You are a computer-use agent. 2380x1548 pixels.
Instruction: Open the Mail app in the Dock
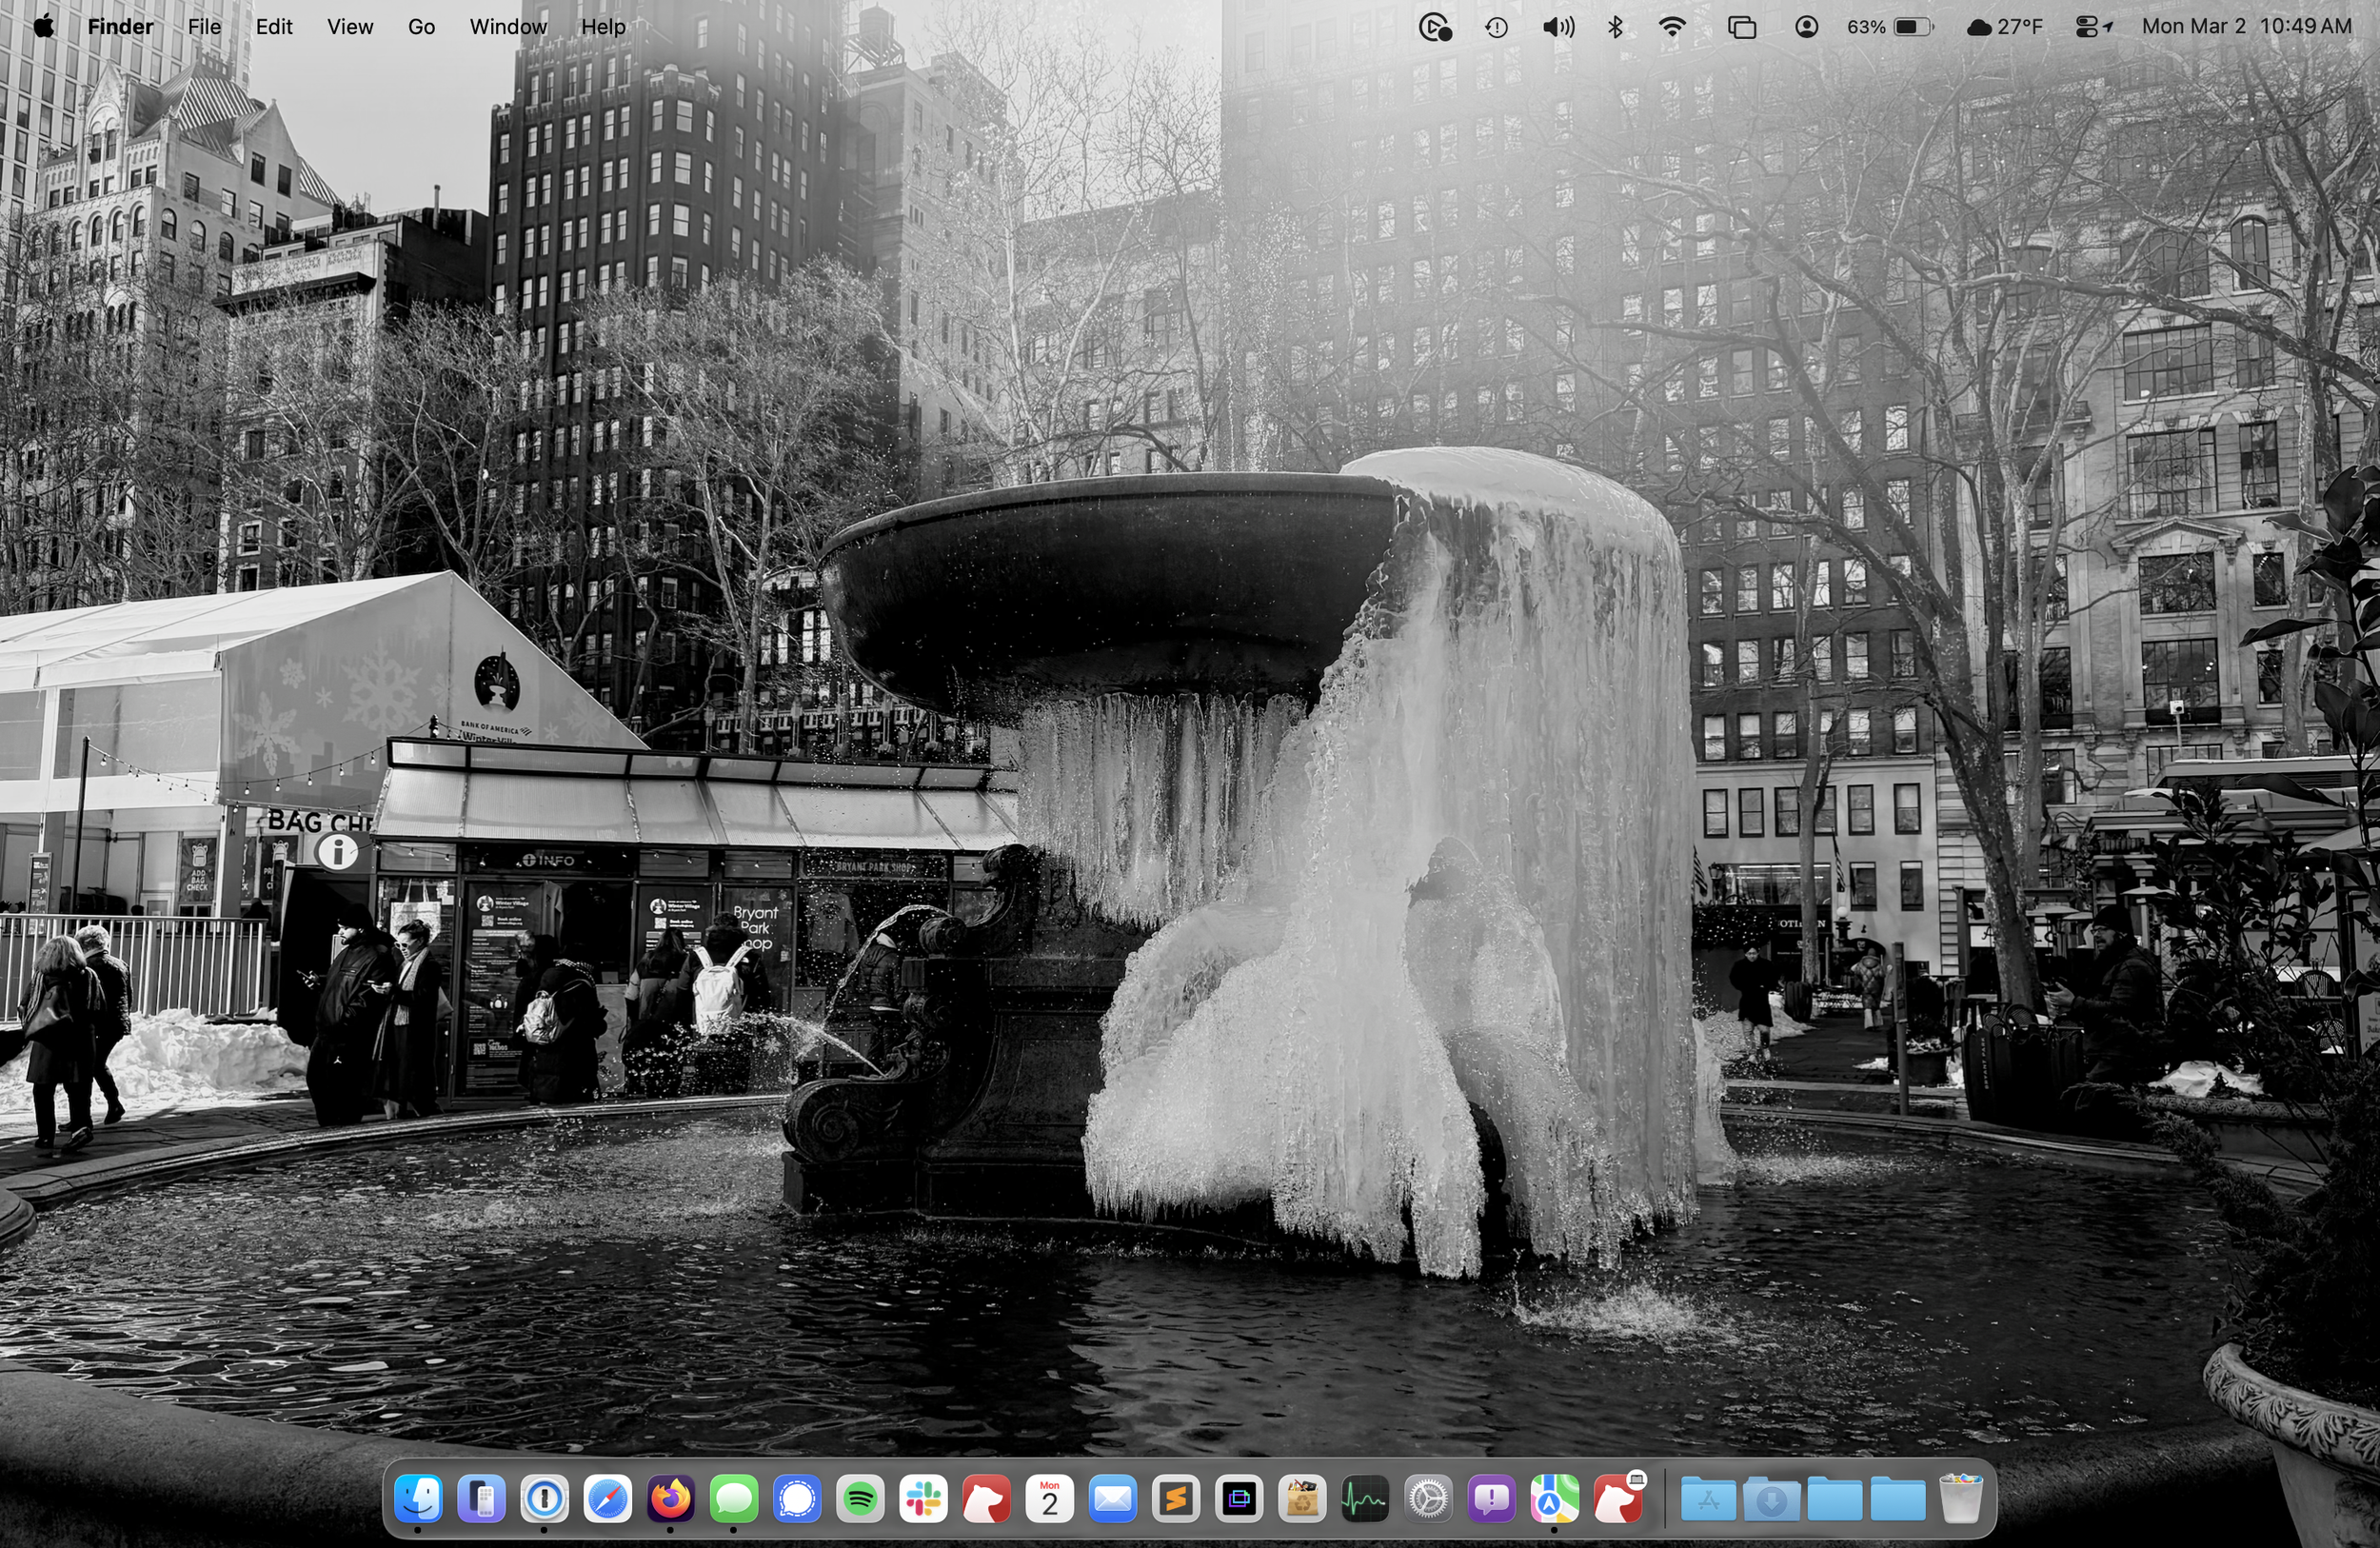click(x=1113, y=1499)
